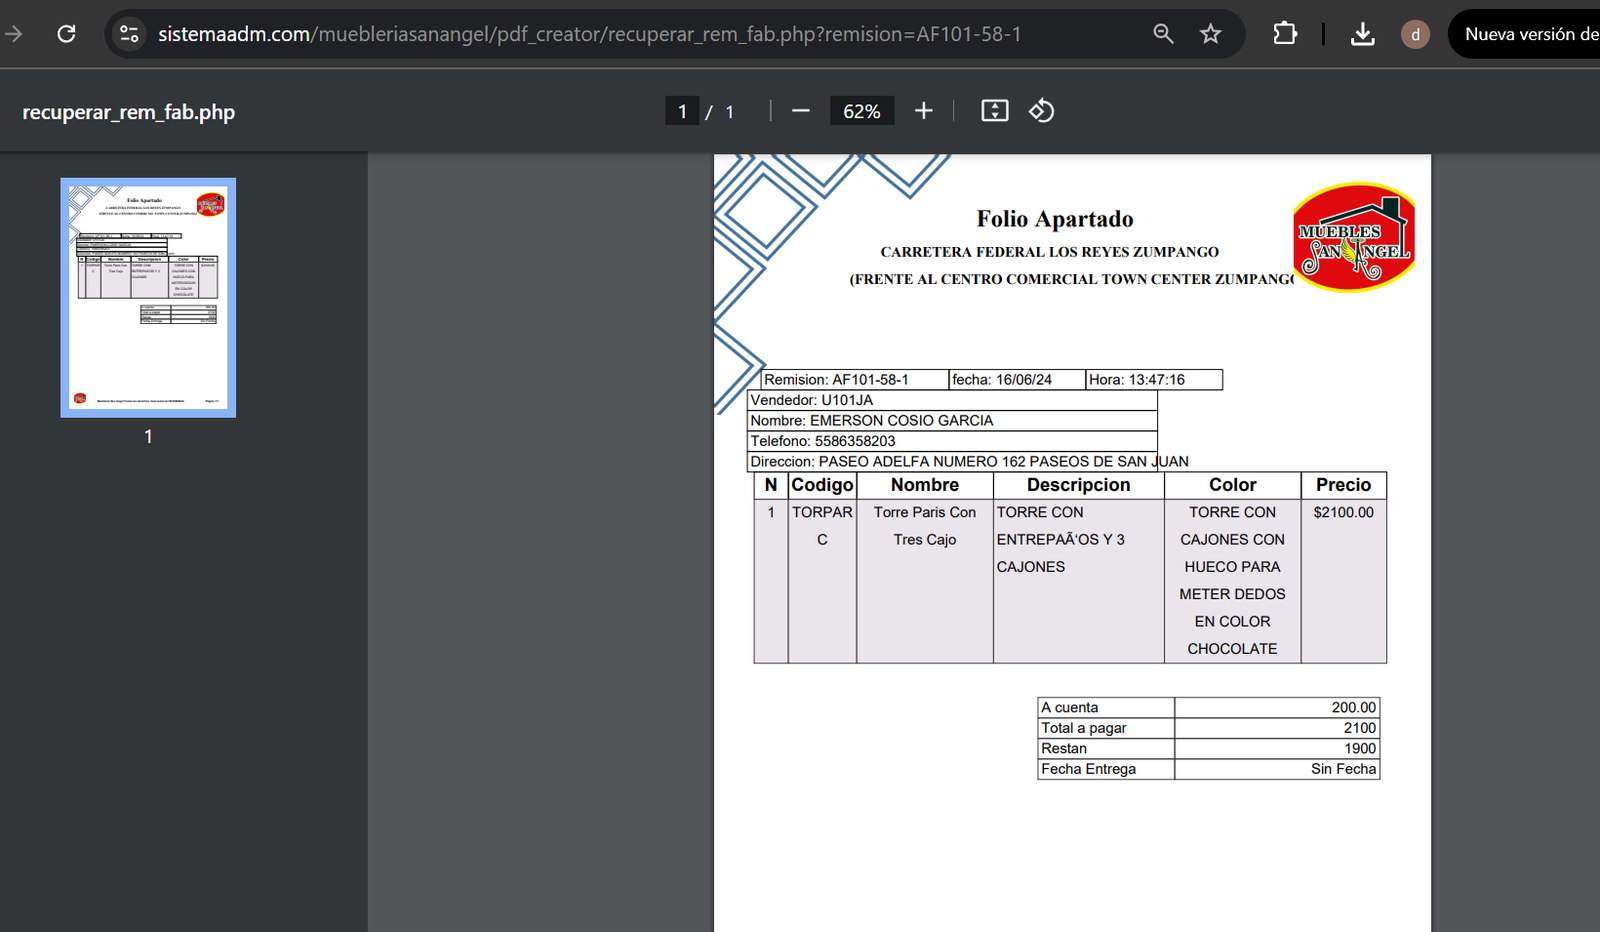Click the URL address bar text
The width and height of the screenshot is (1600, 932).
(x=589, y=34)
